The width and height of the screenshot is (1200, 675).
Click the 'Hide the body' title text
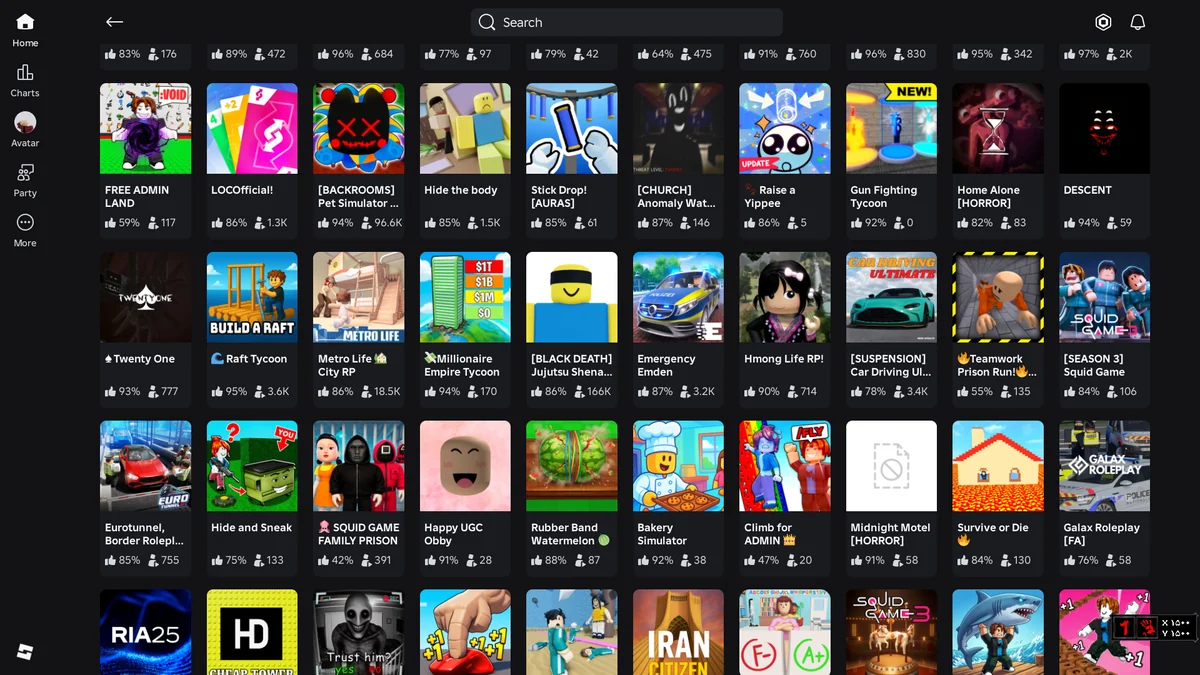pyautogui.click(x=460, y=190)
